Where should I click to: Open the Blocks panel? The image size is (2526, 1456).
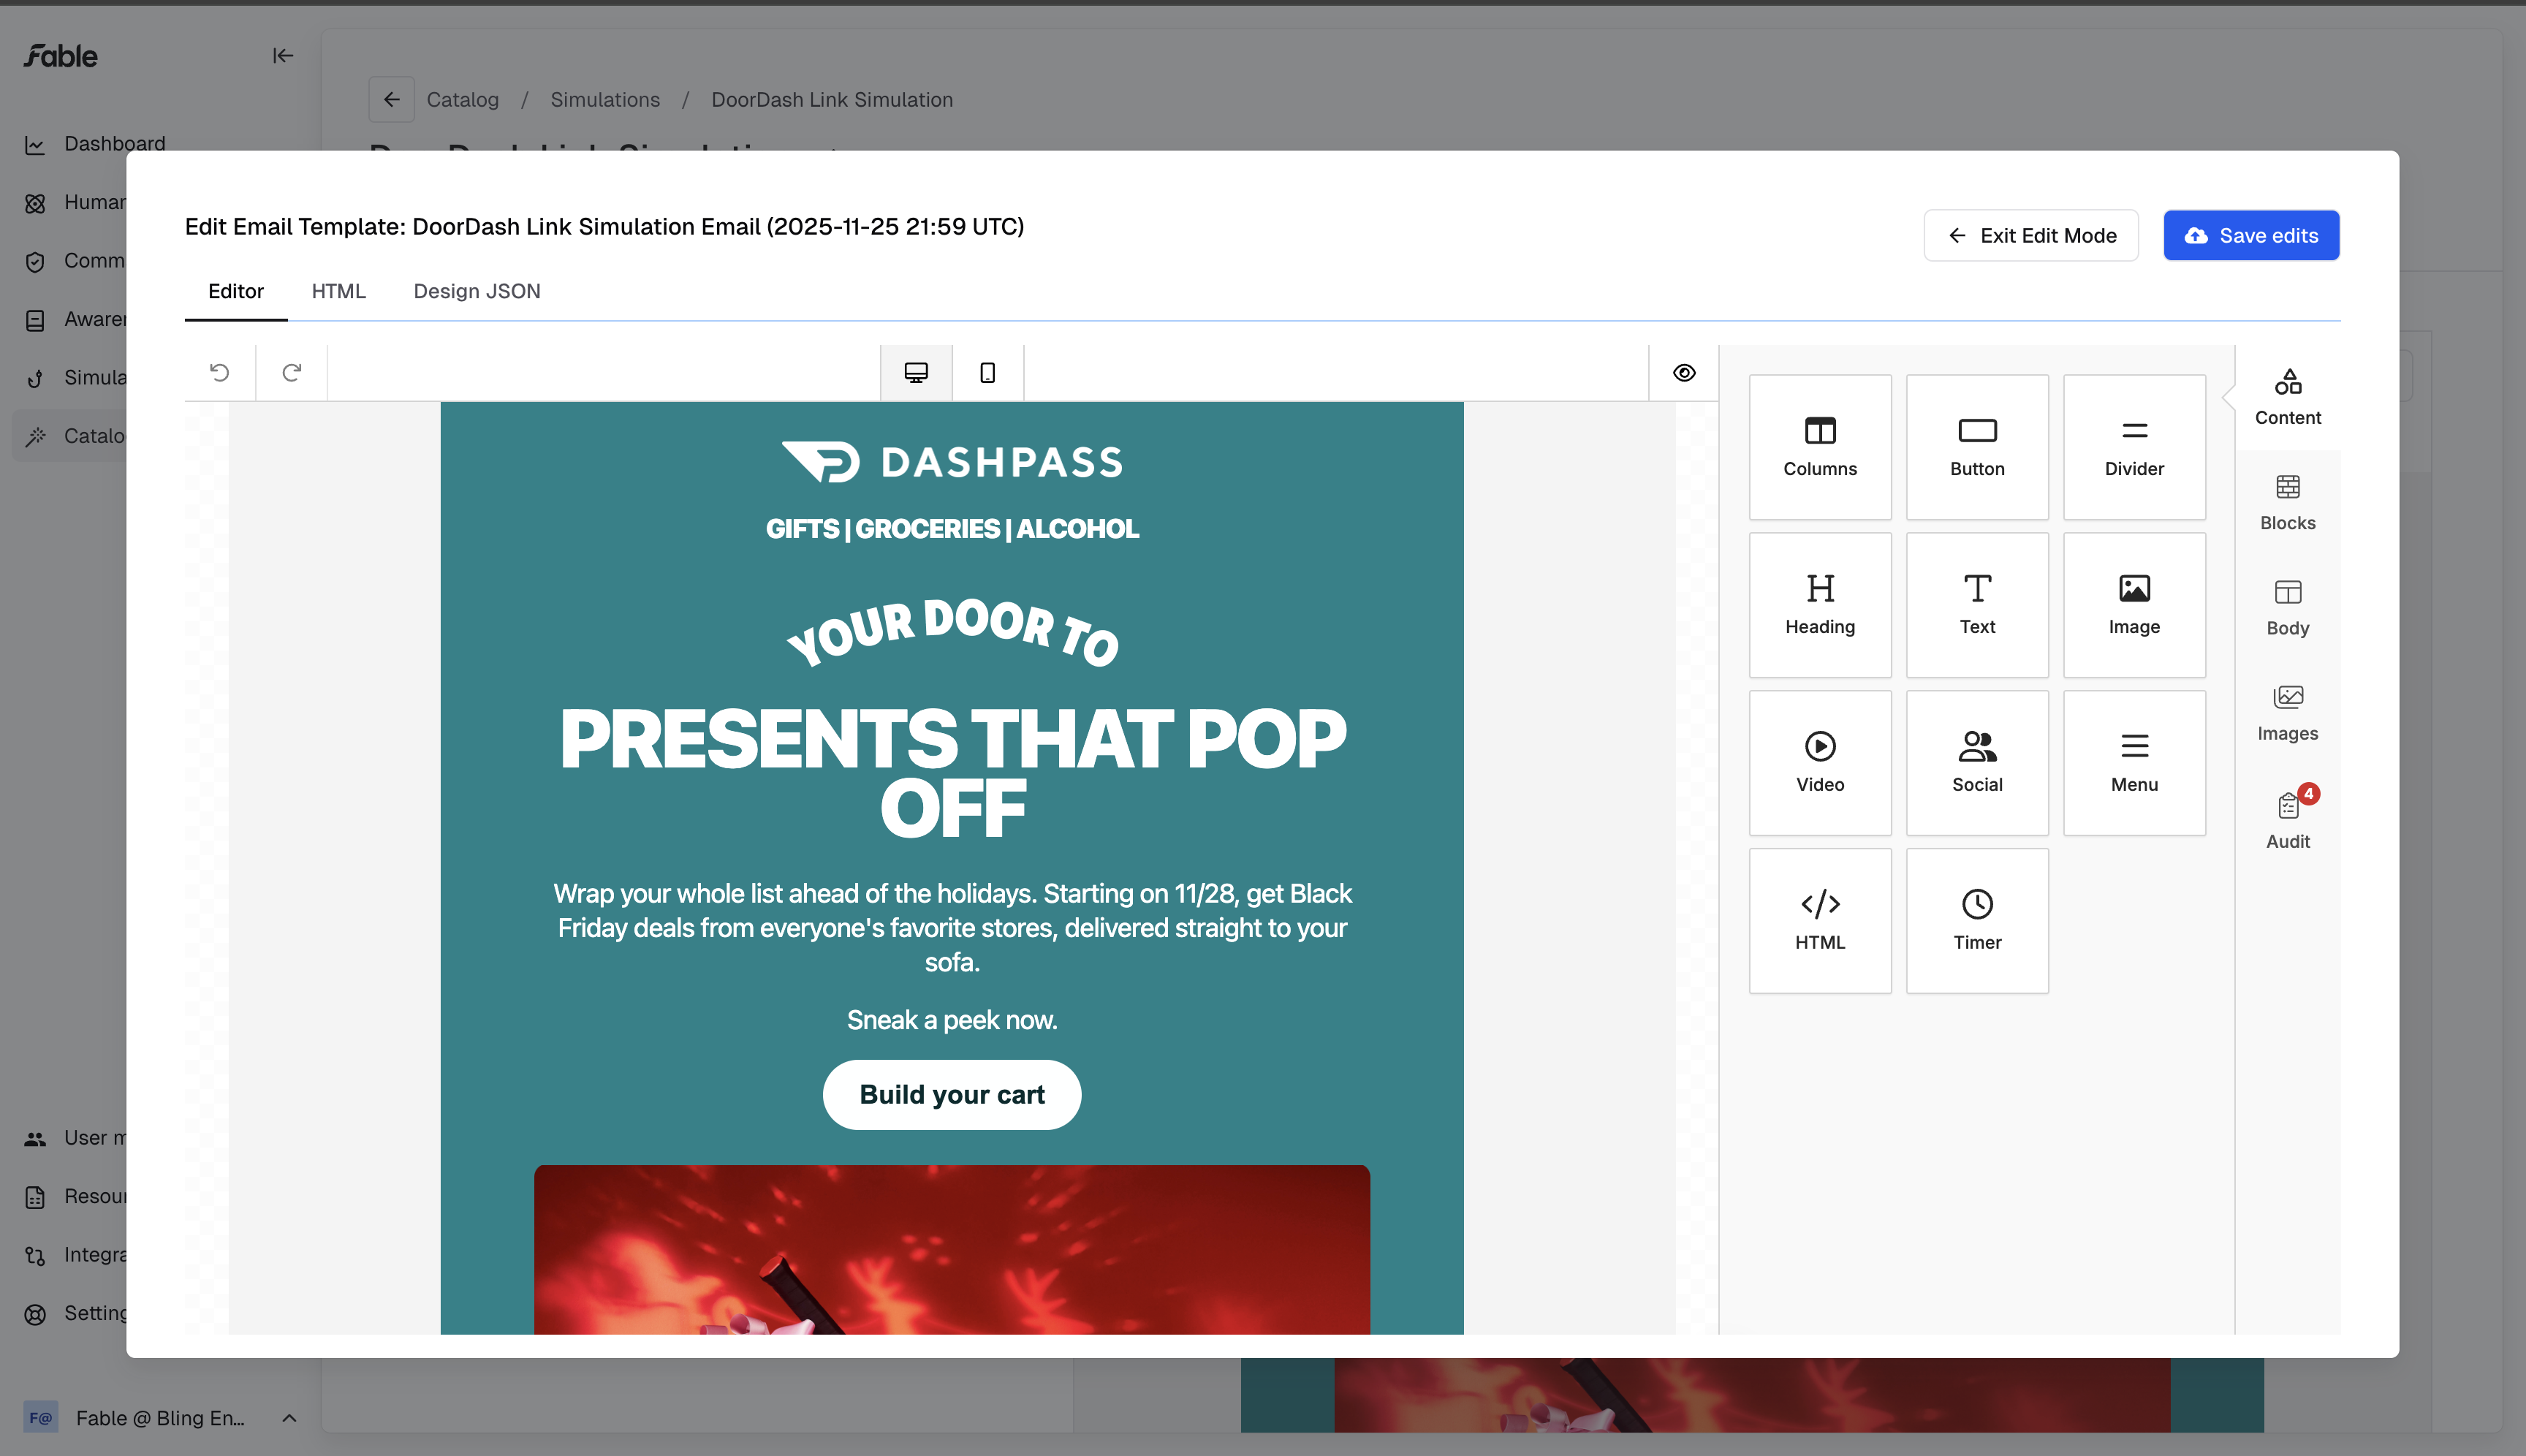[x=2288, y=503]
